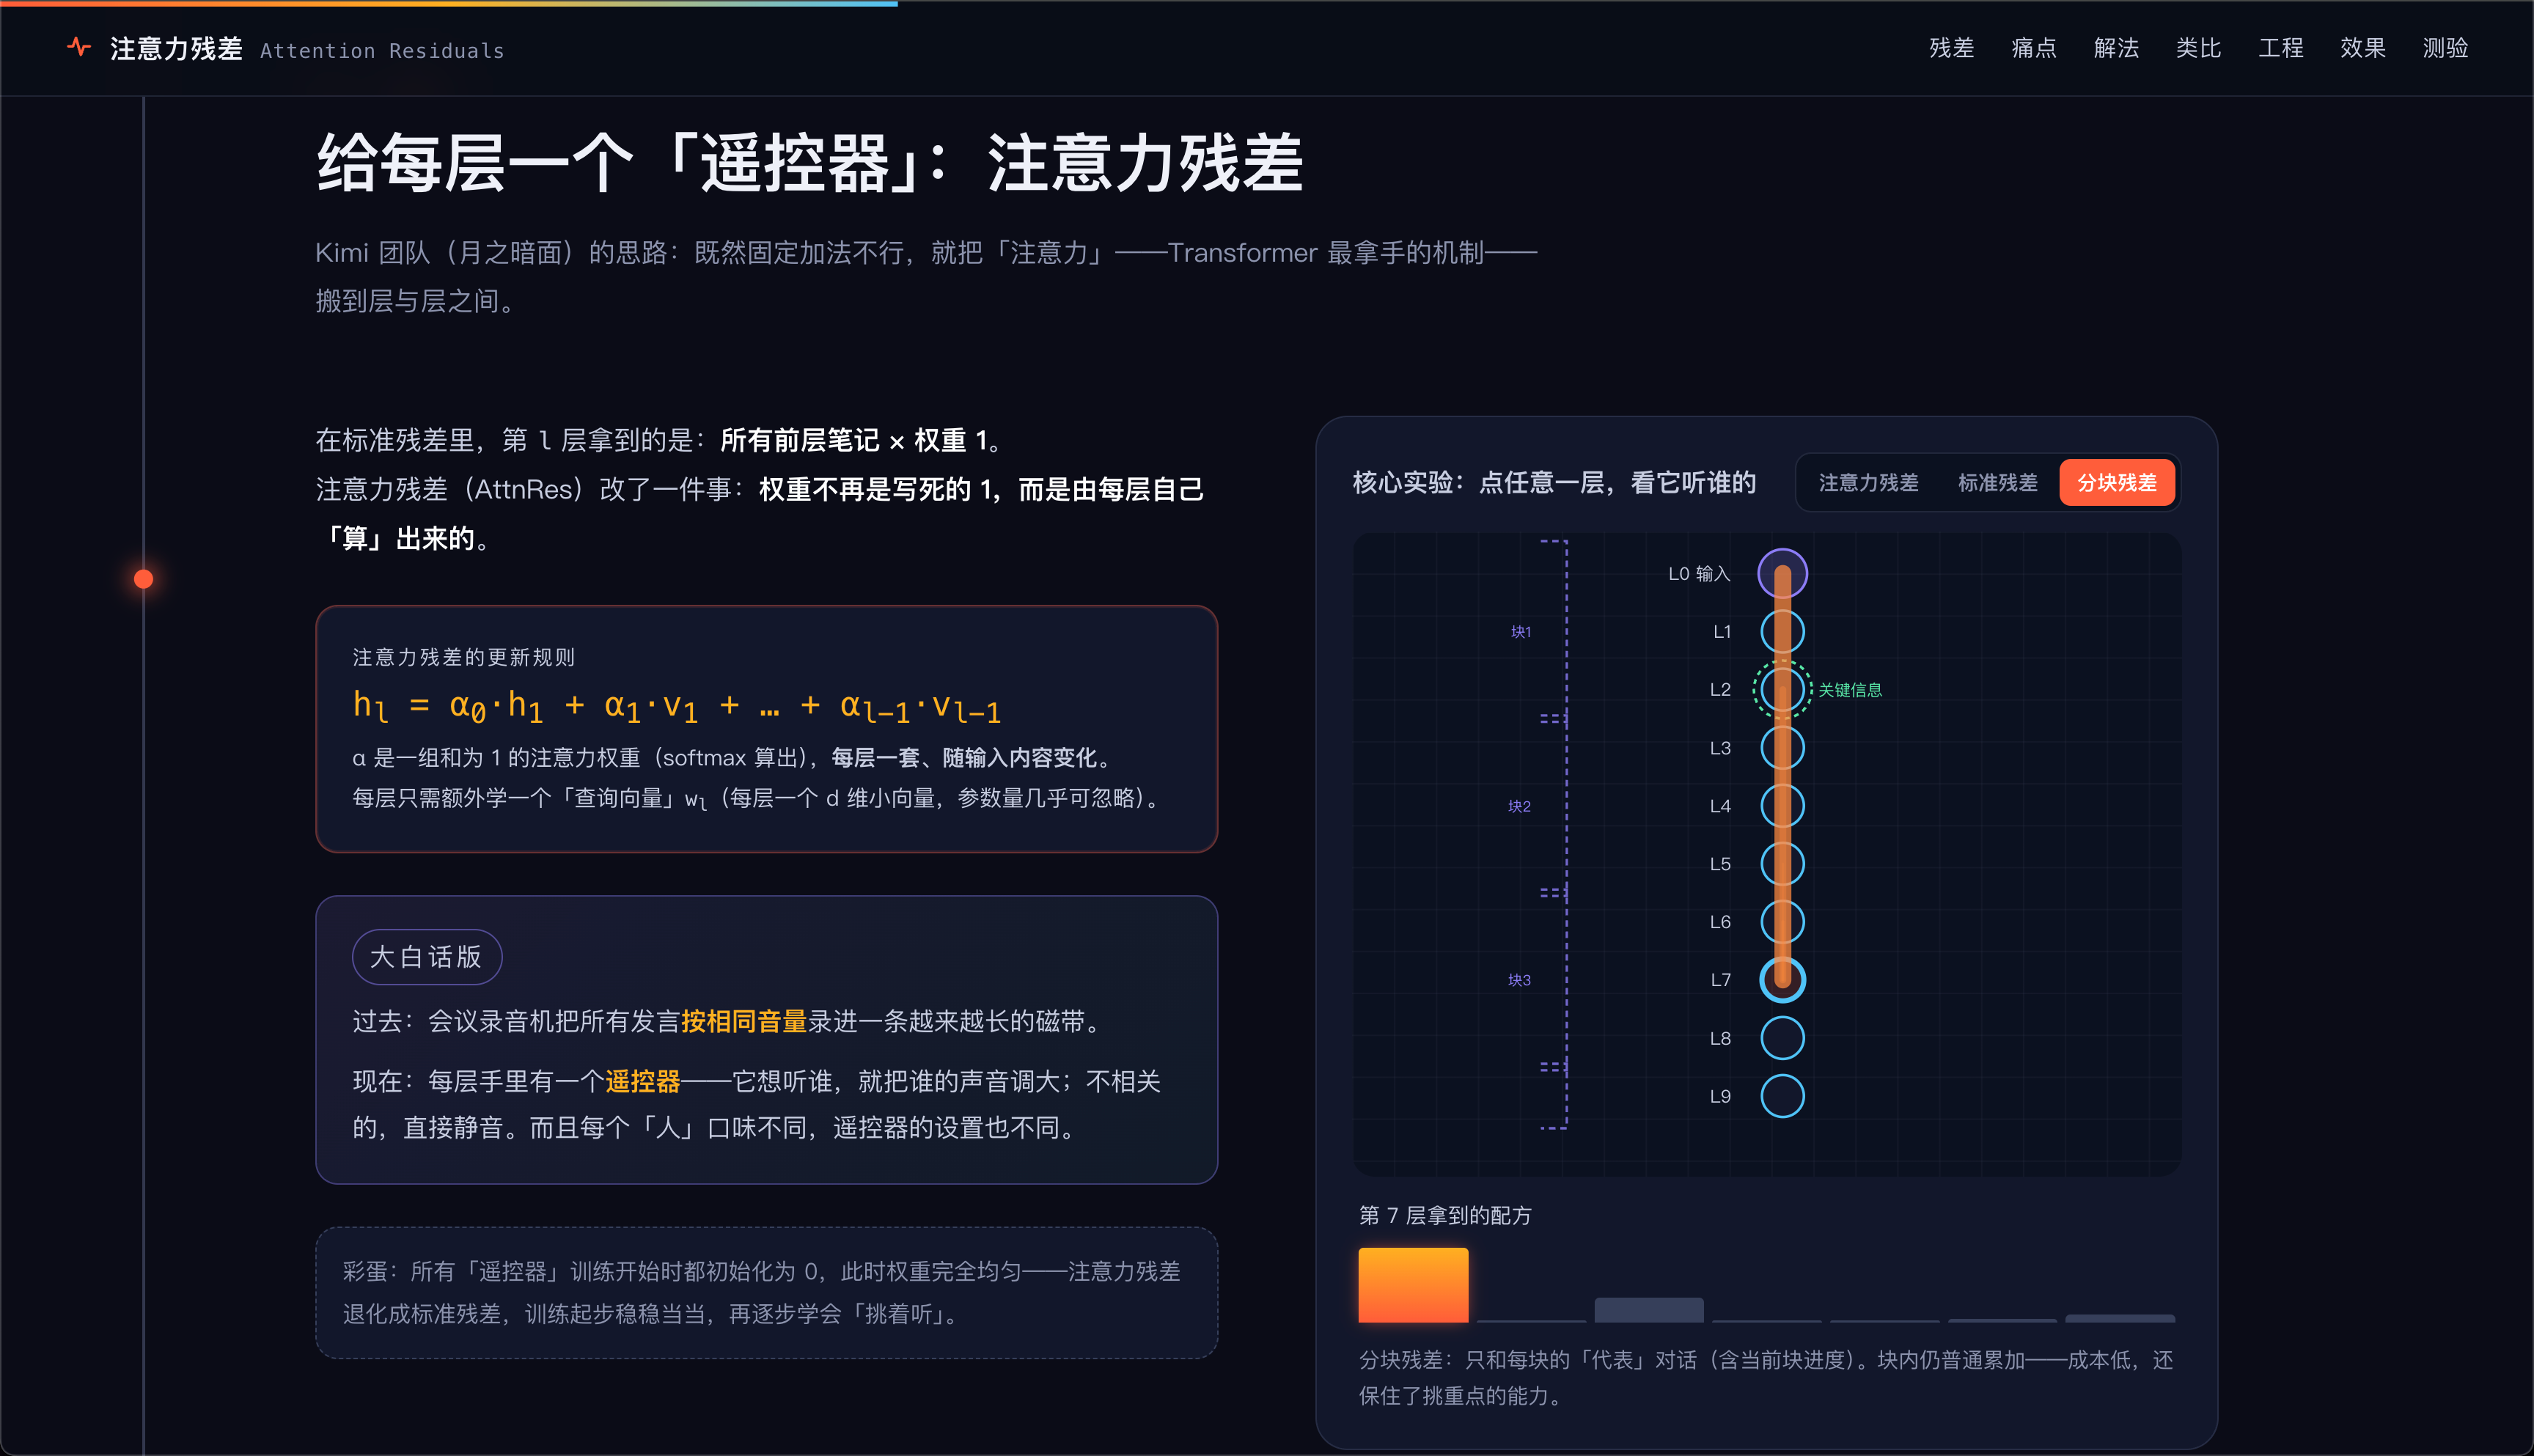Screen dimensions: 2534x1456
Task: Click the 注意力残差的更新规则 formula caption
Action: (x=464, y=657)
